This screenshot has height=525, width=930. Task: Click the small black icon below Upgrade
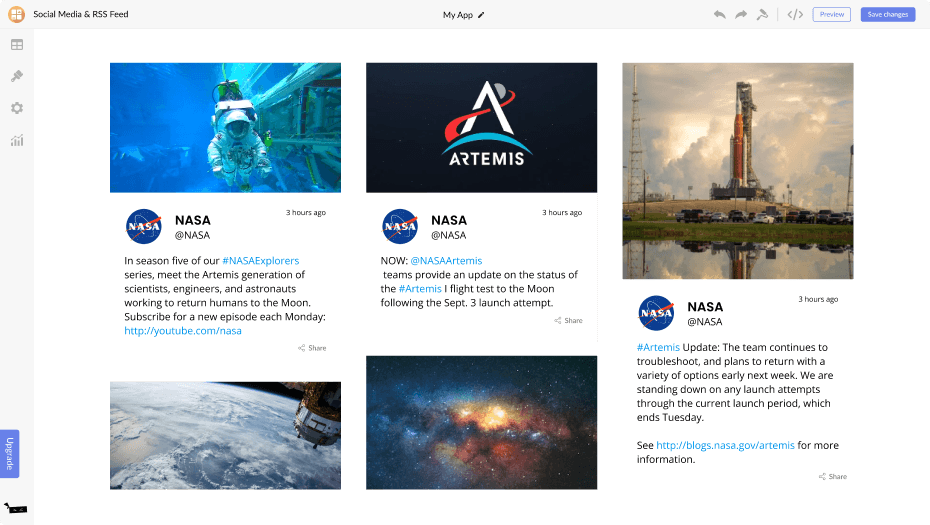(x=15, y=508)
